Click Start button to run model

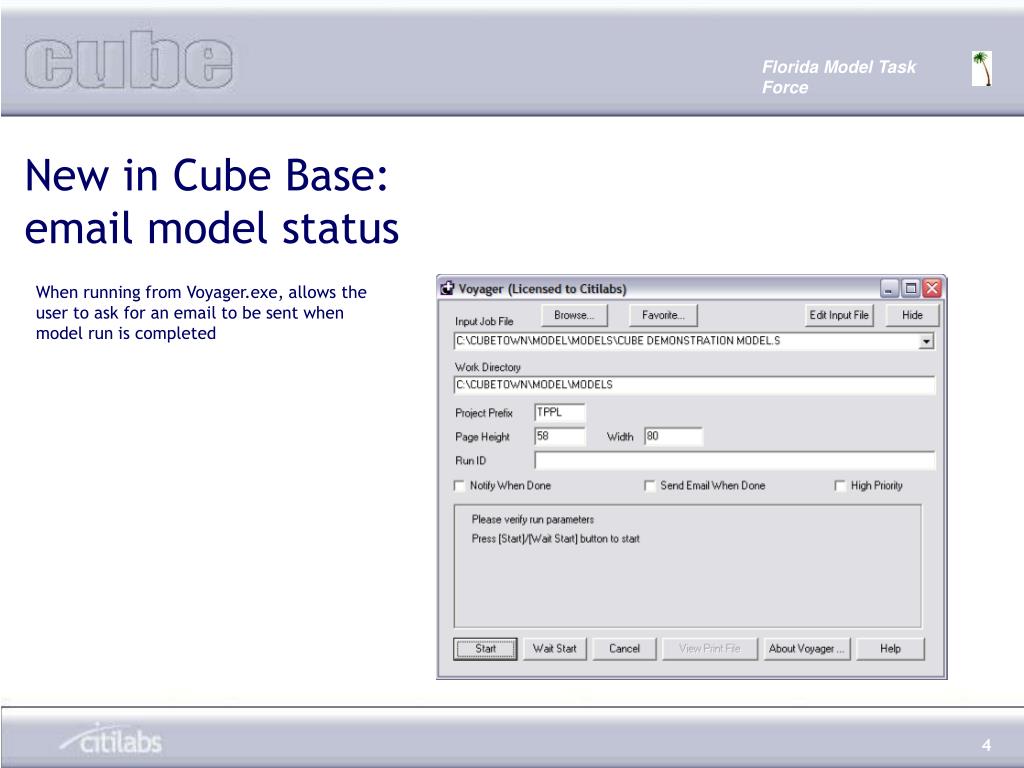(x=485, y=648)
